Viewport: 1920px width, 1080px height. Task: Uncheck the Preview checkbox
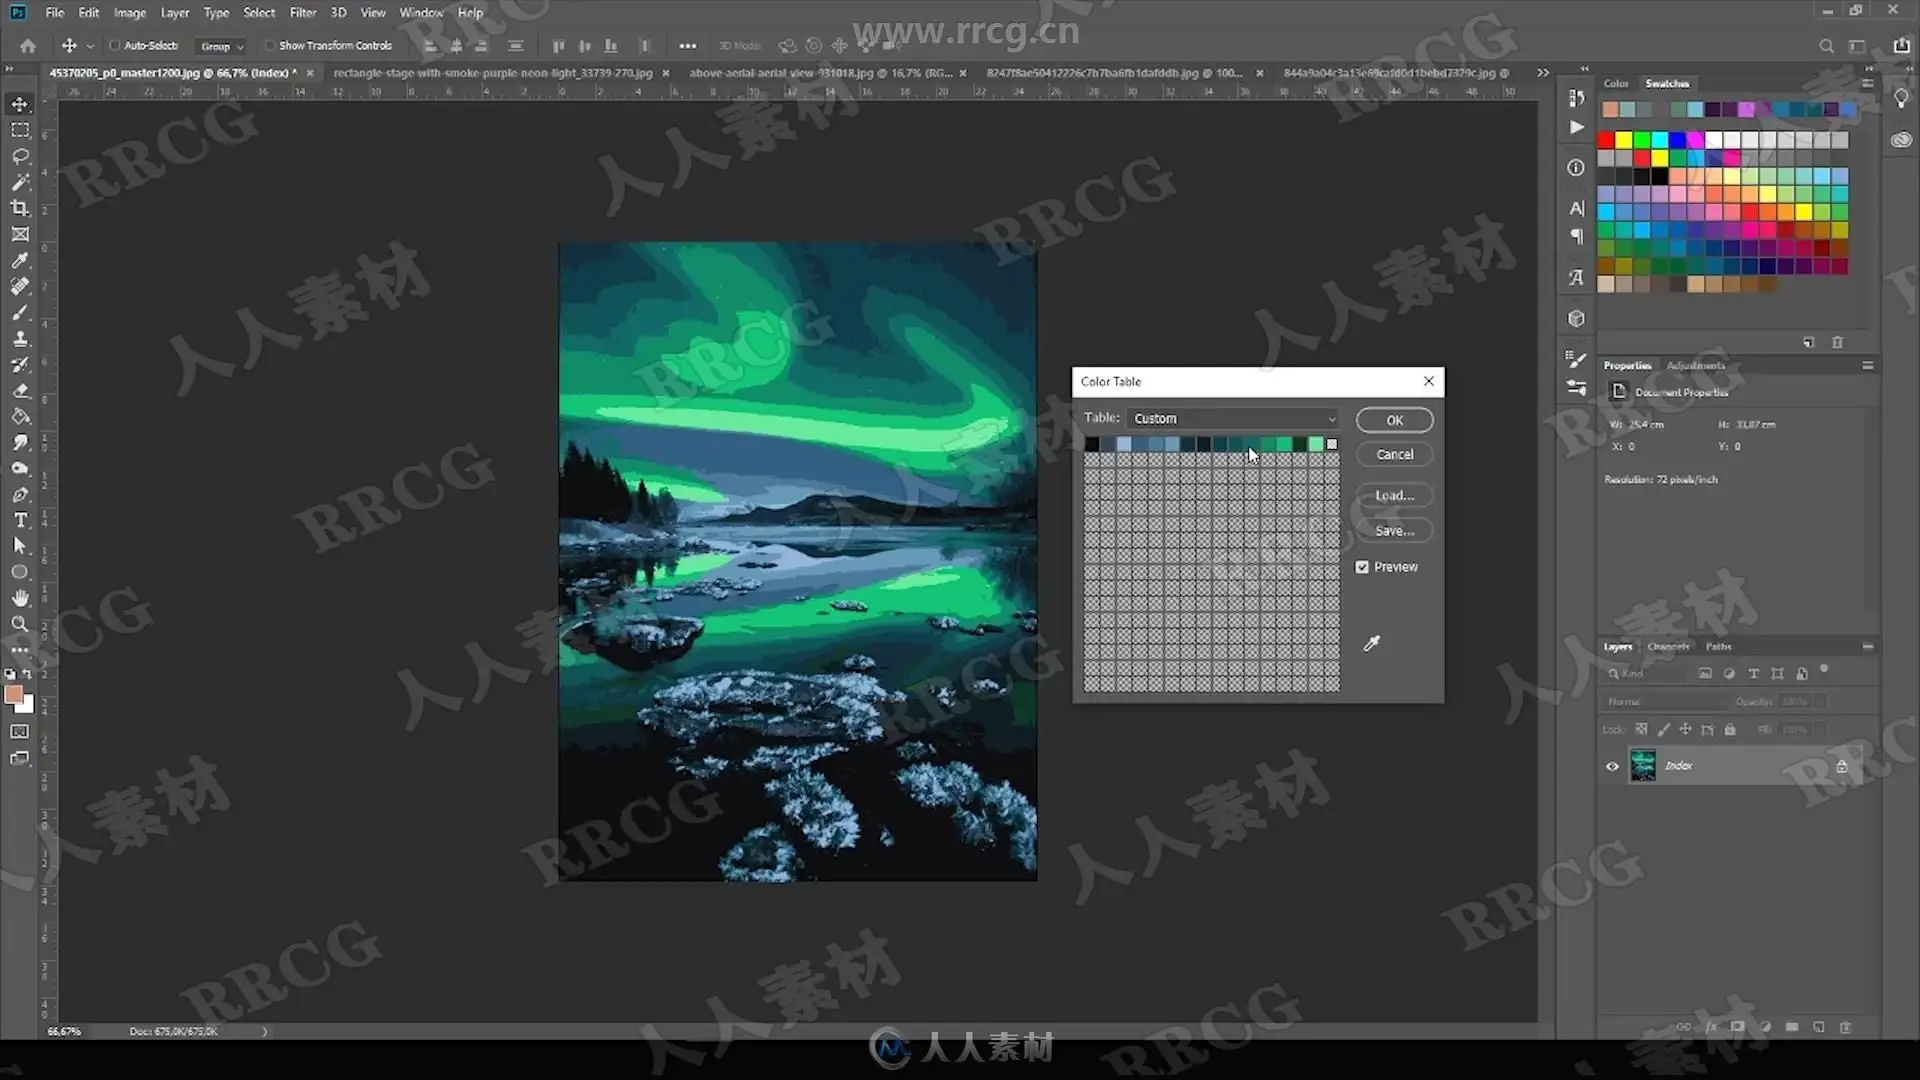tap(1362, 567)
